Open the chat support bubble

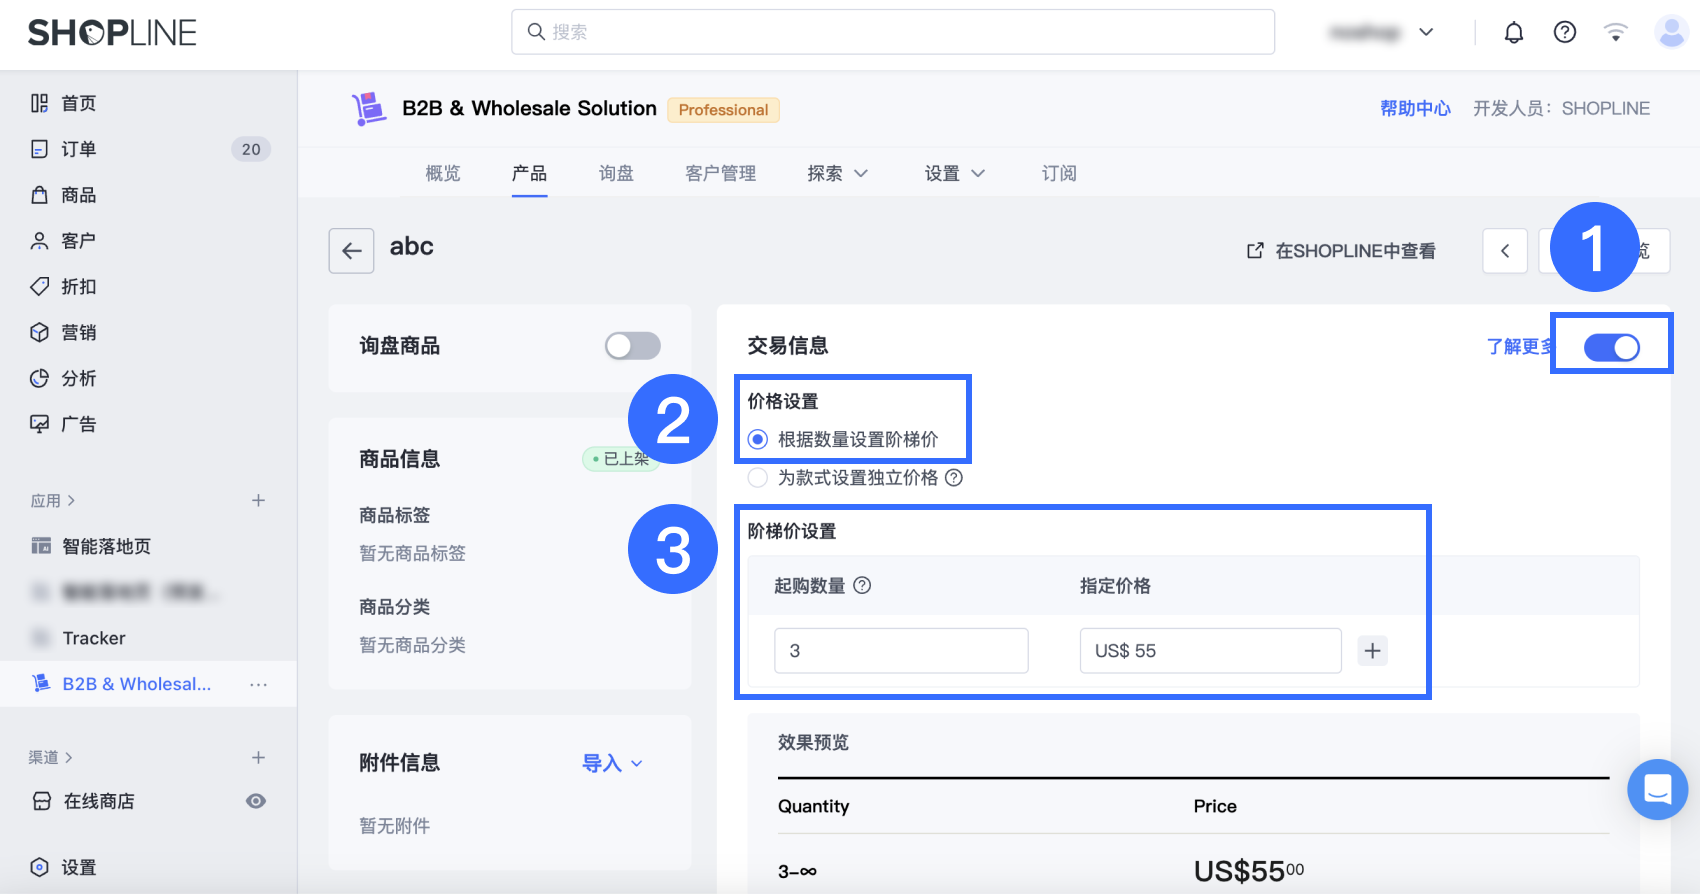click(x=1657, y=789)
